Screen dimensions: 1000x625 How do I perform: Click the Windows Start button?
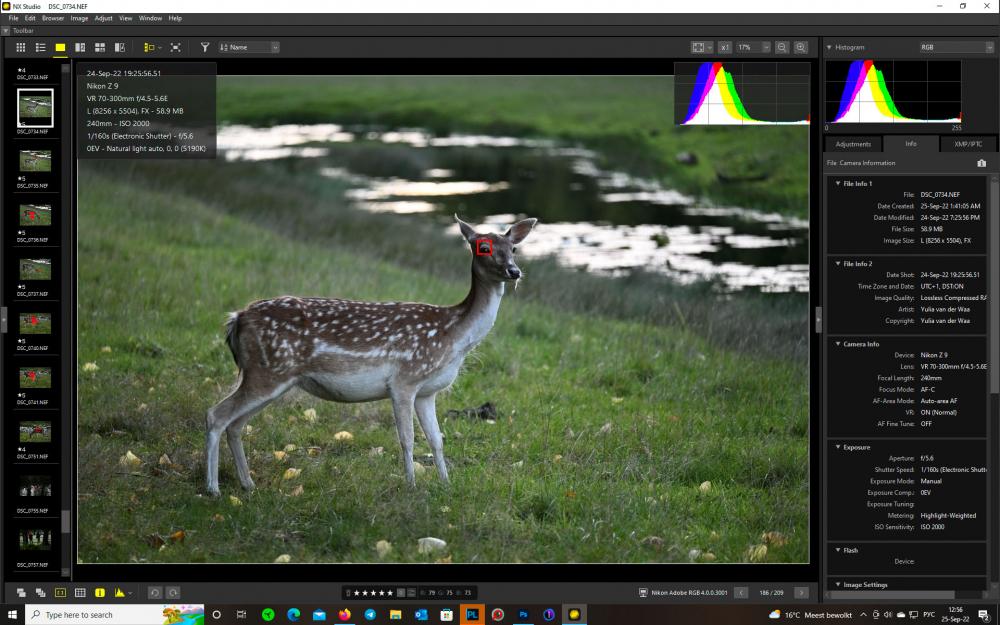pyautogui.click(x=12, y=614)
